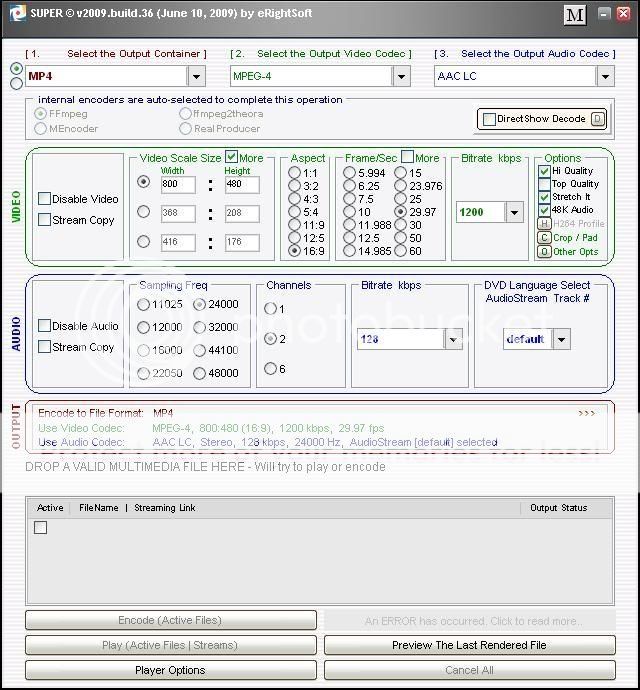This screenshot has height=690, width=640.
Task: Click the Width 800 field
Action: (x=178, y=184)
